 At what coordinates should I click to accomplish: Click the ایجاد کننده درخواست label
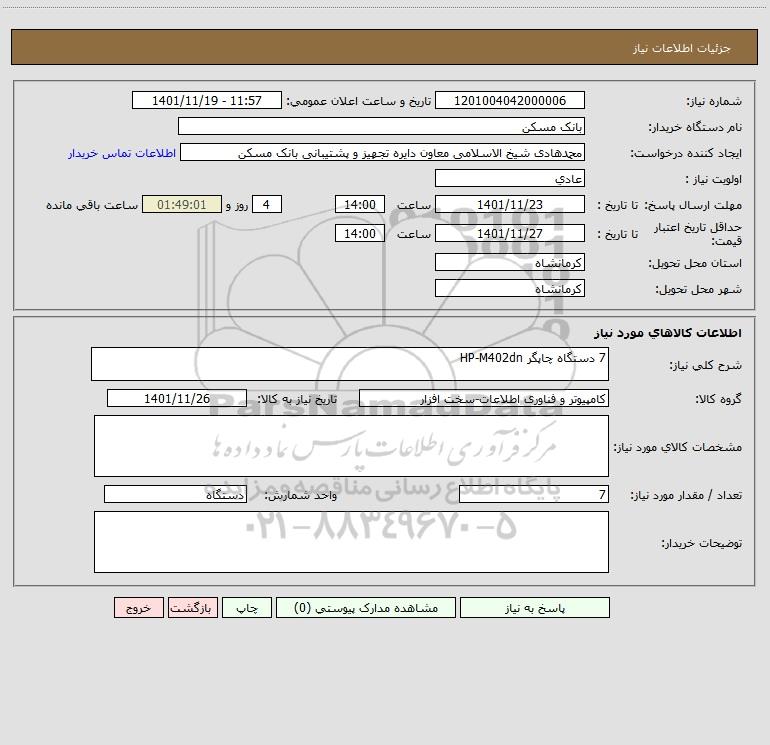686,154
